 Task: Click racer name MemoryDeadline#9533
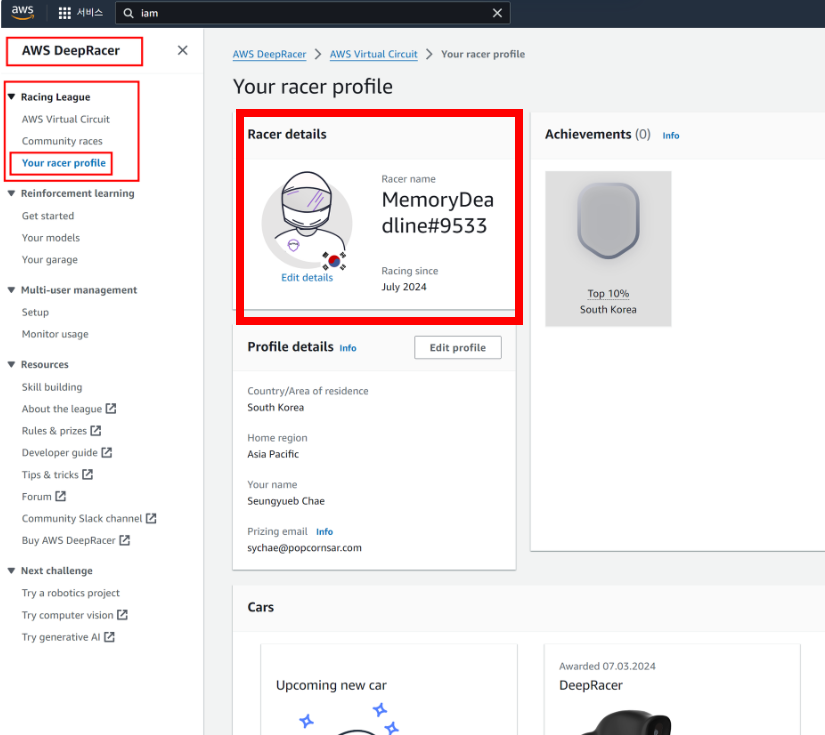[438, 213]
